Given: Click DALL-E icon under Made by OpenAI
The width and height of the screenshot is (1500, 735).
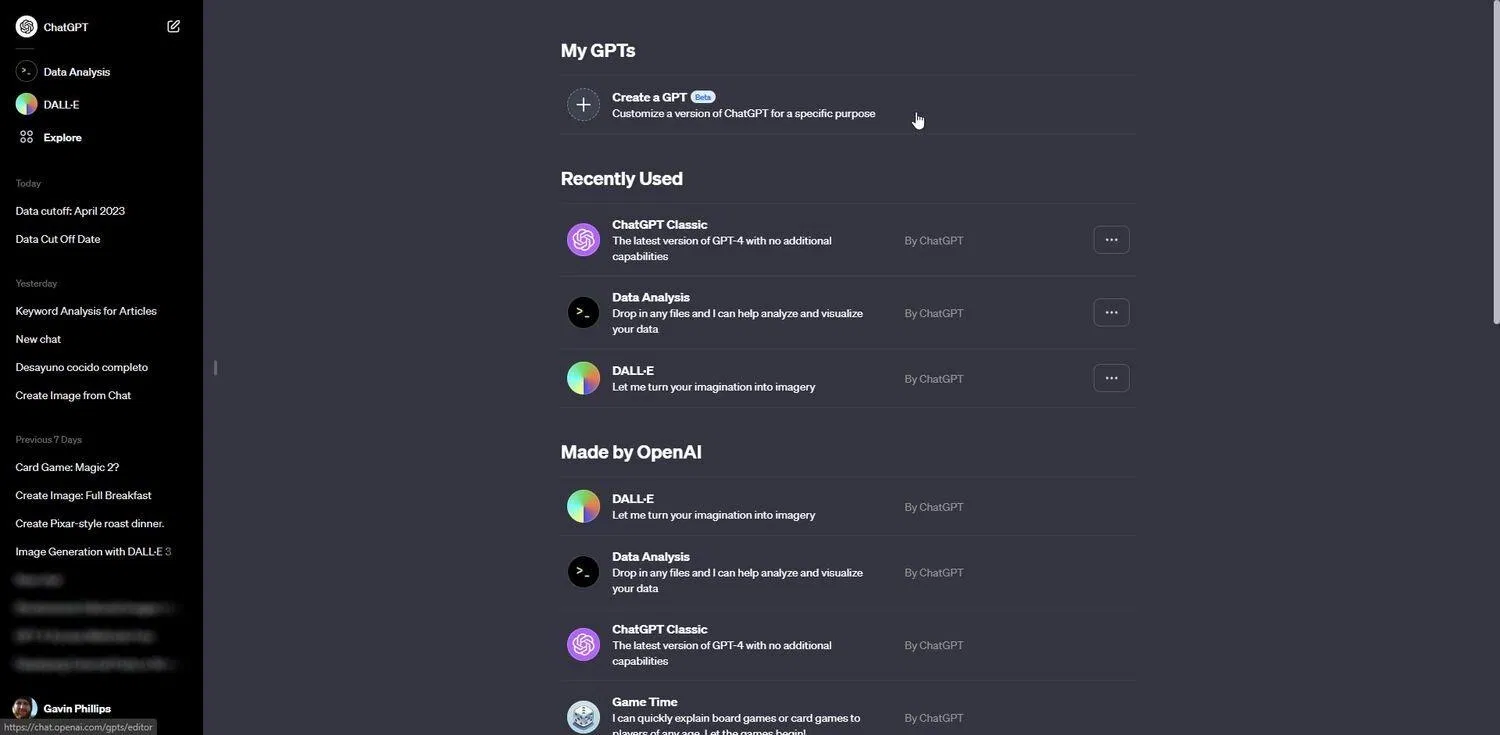Looking at the screenshot, I should [583, 506].
